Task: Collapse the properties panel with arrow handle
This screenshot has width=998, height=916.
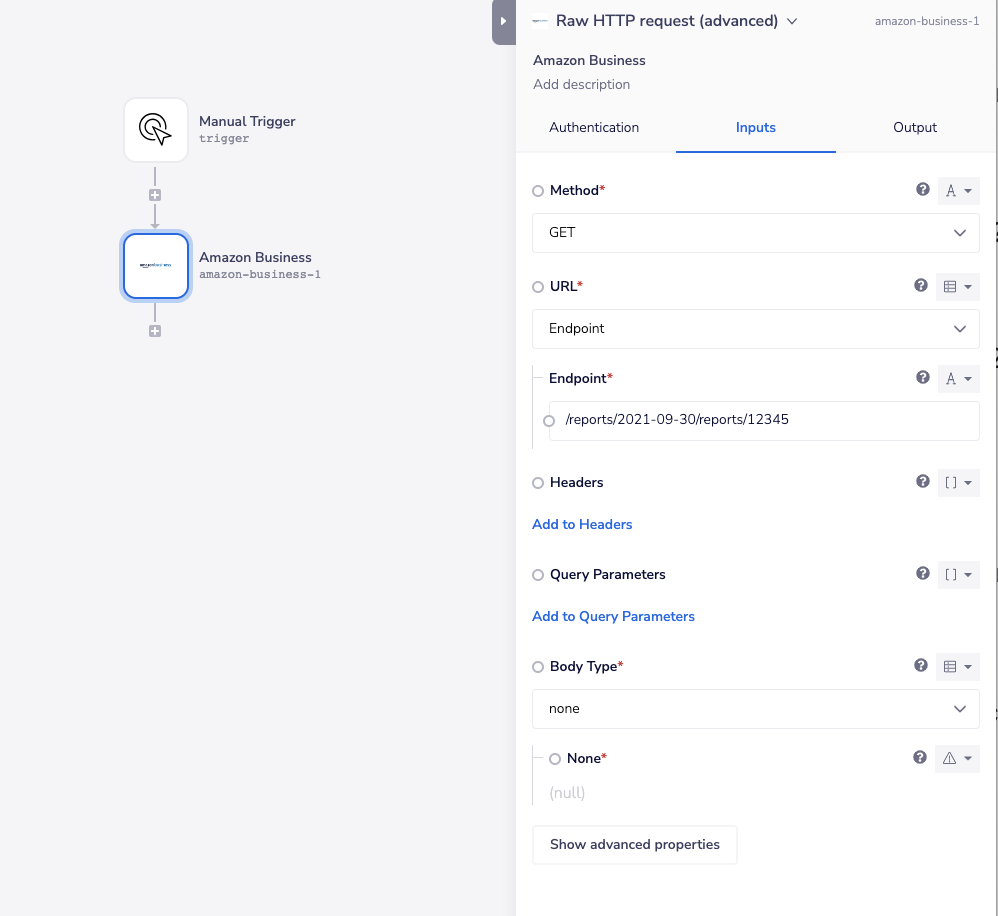Action: click(x=503, y=21)
